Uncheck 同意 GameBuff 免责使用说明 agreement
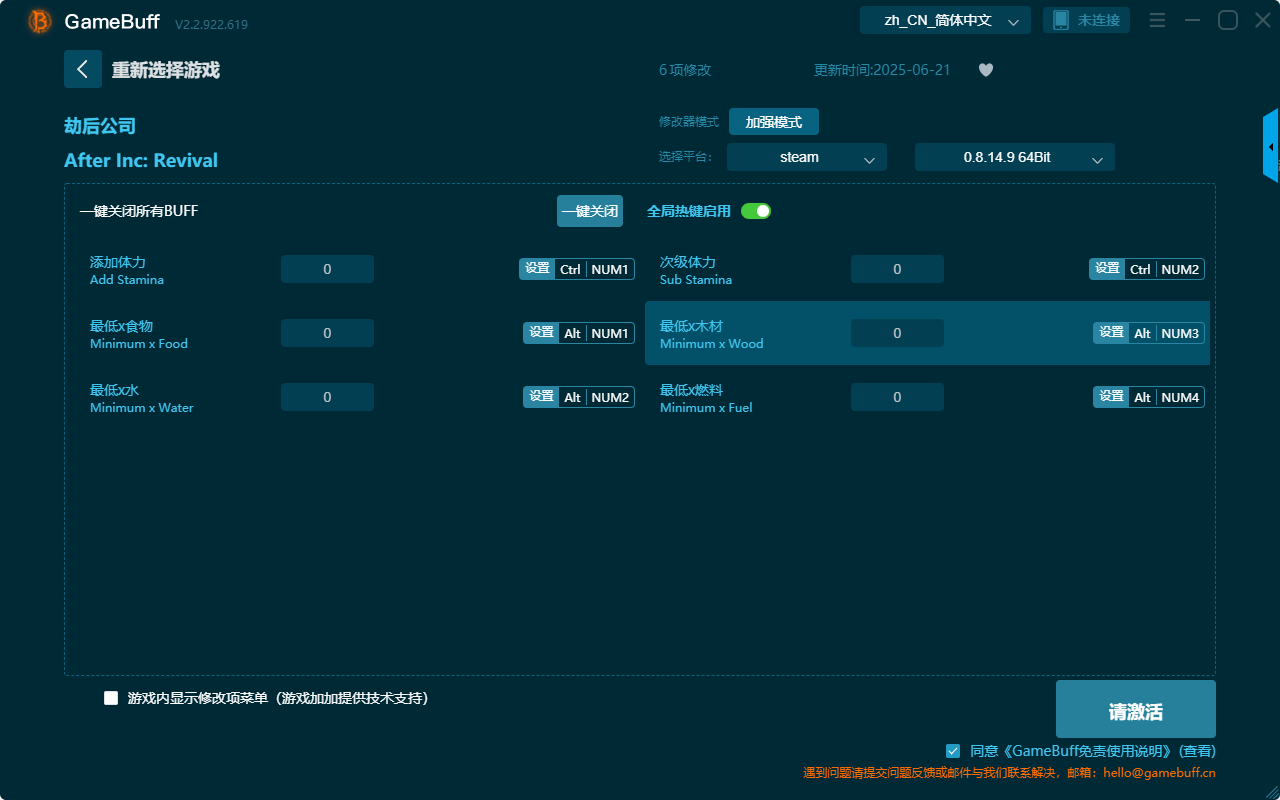This screenshot has height=800, width=1280. pos(952,751)
